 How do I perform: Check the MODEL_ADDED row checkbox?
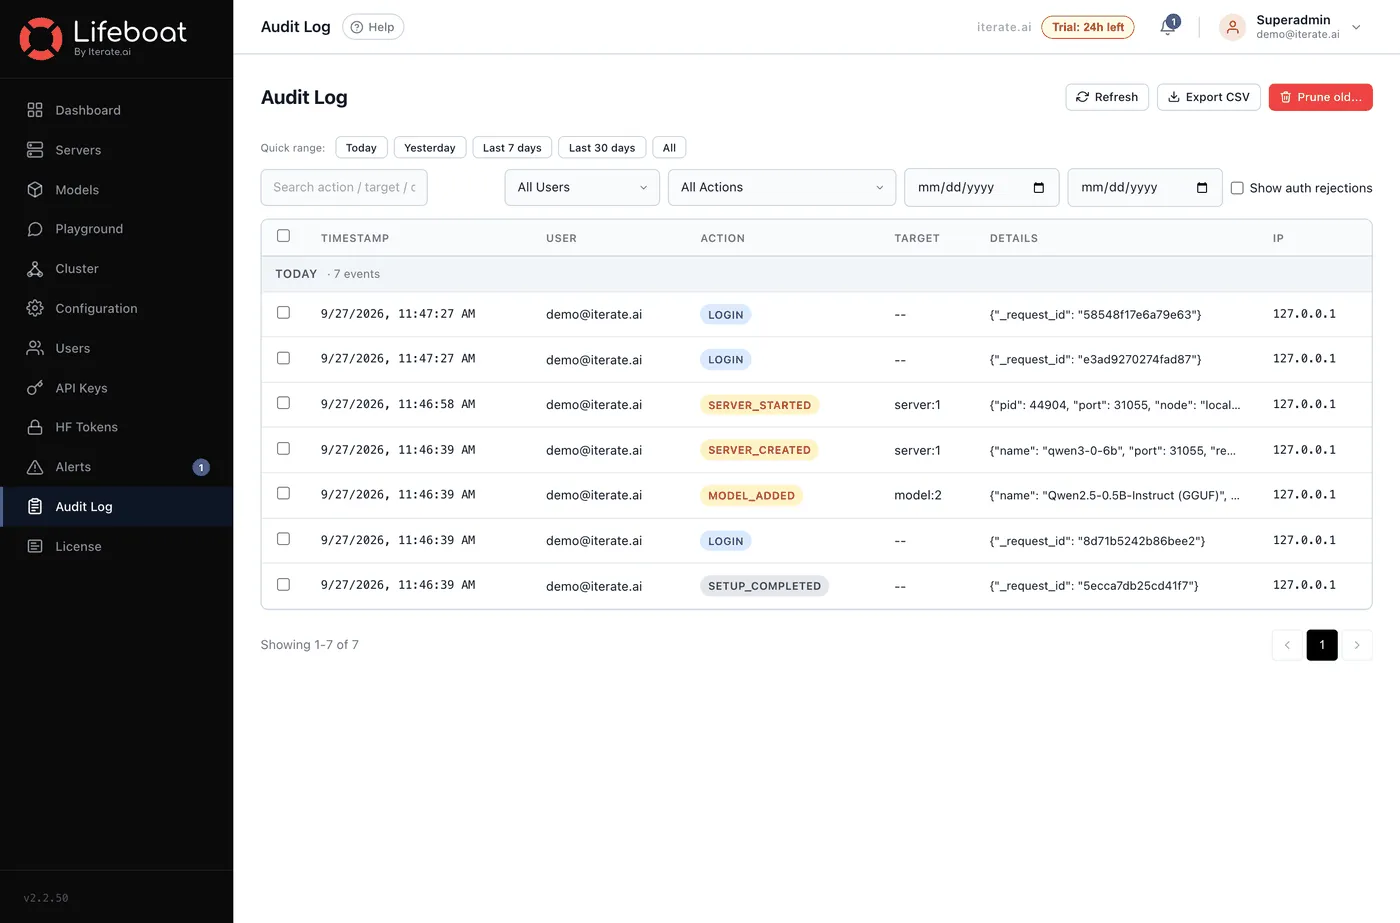pyautogui.click(x=283, y=493)
